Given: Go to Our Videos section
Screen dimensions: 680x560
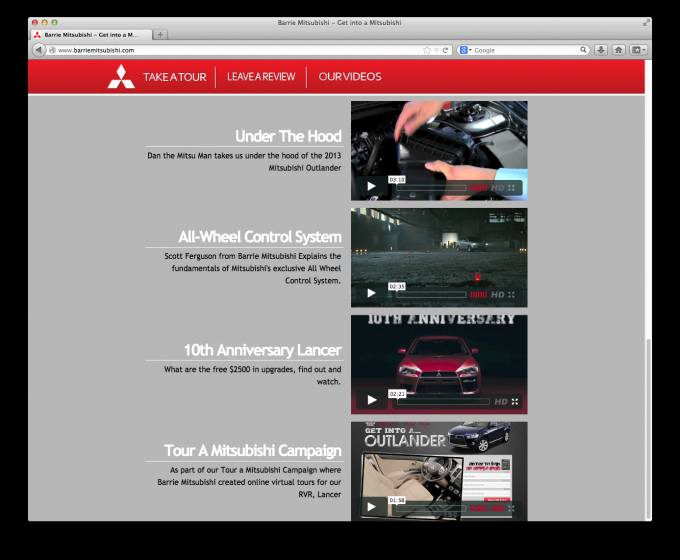Looking at the screenshot, I should coord(350,77).
